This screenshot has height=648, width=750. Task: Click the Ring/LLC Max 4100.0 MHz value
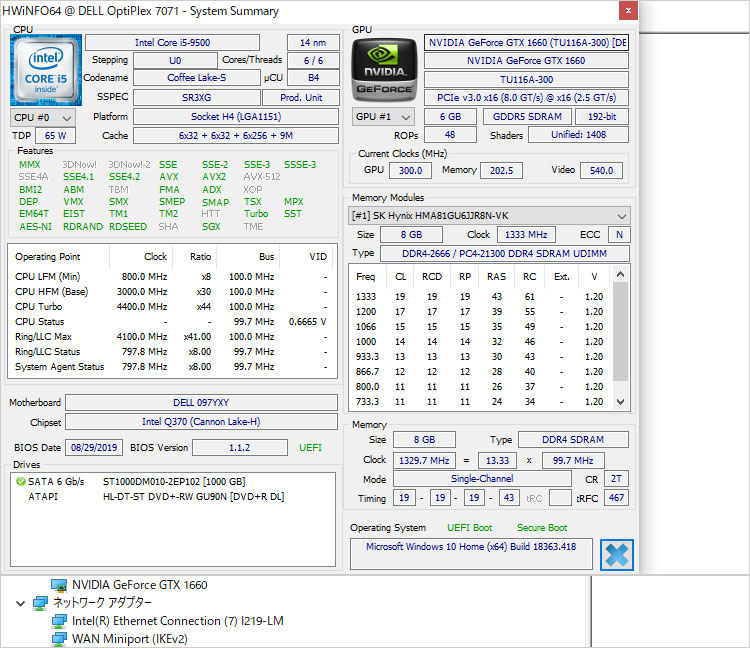142,337
